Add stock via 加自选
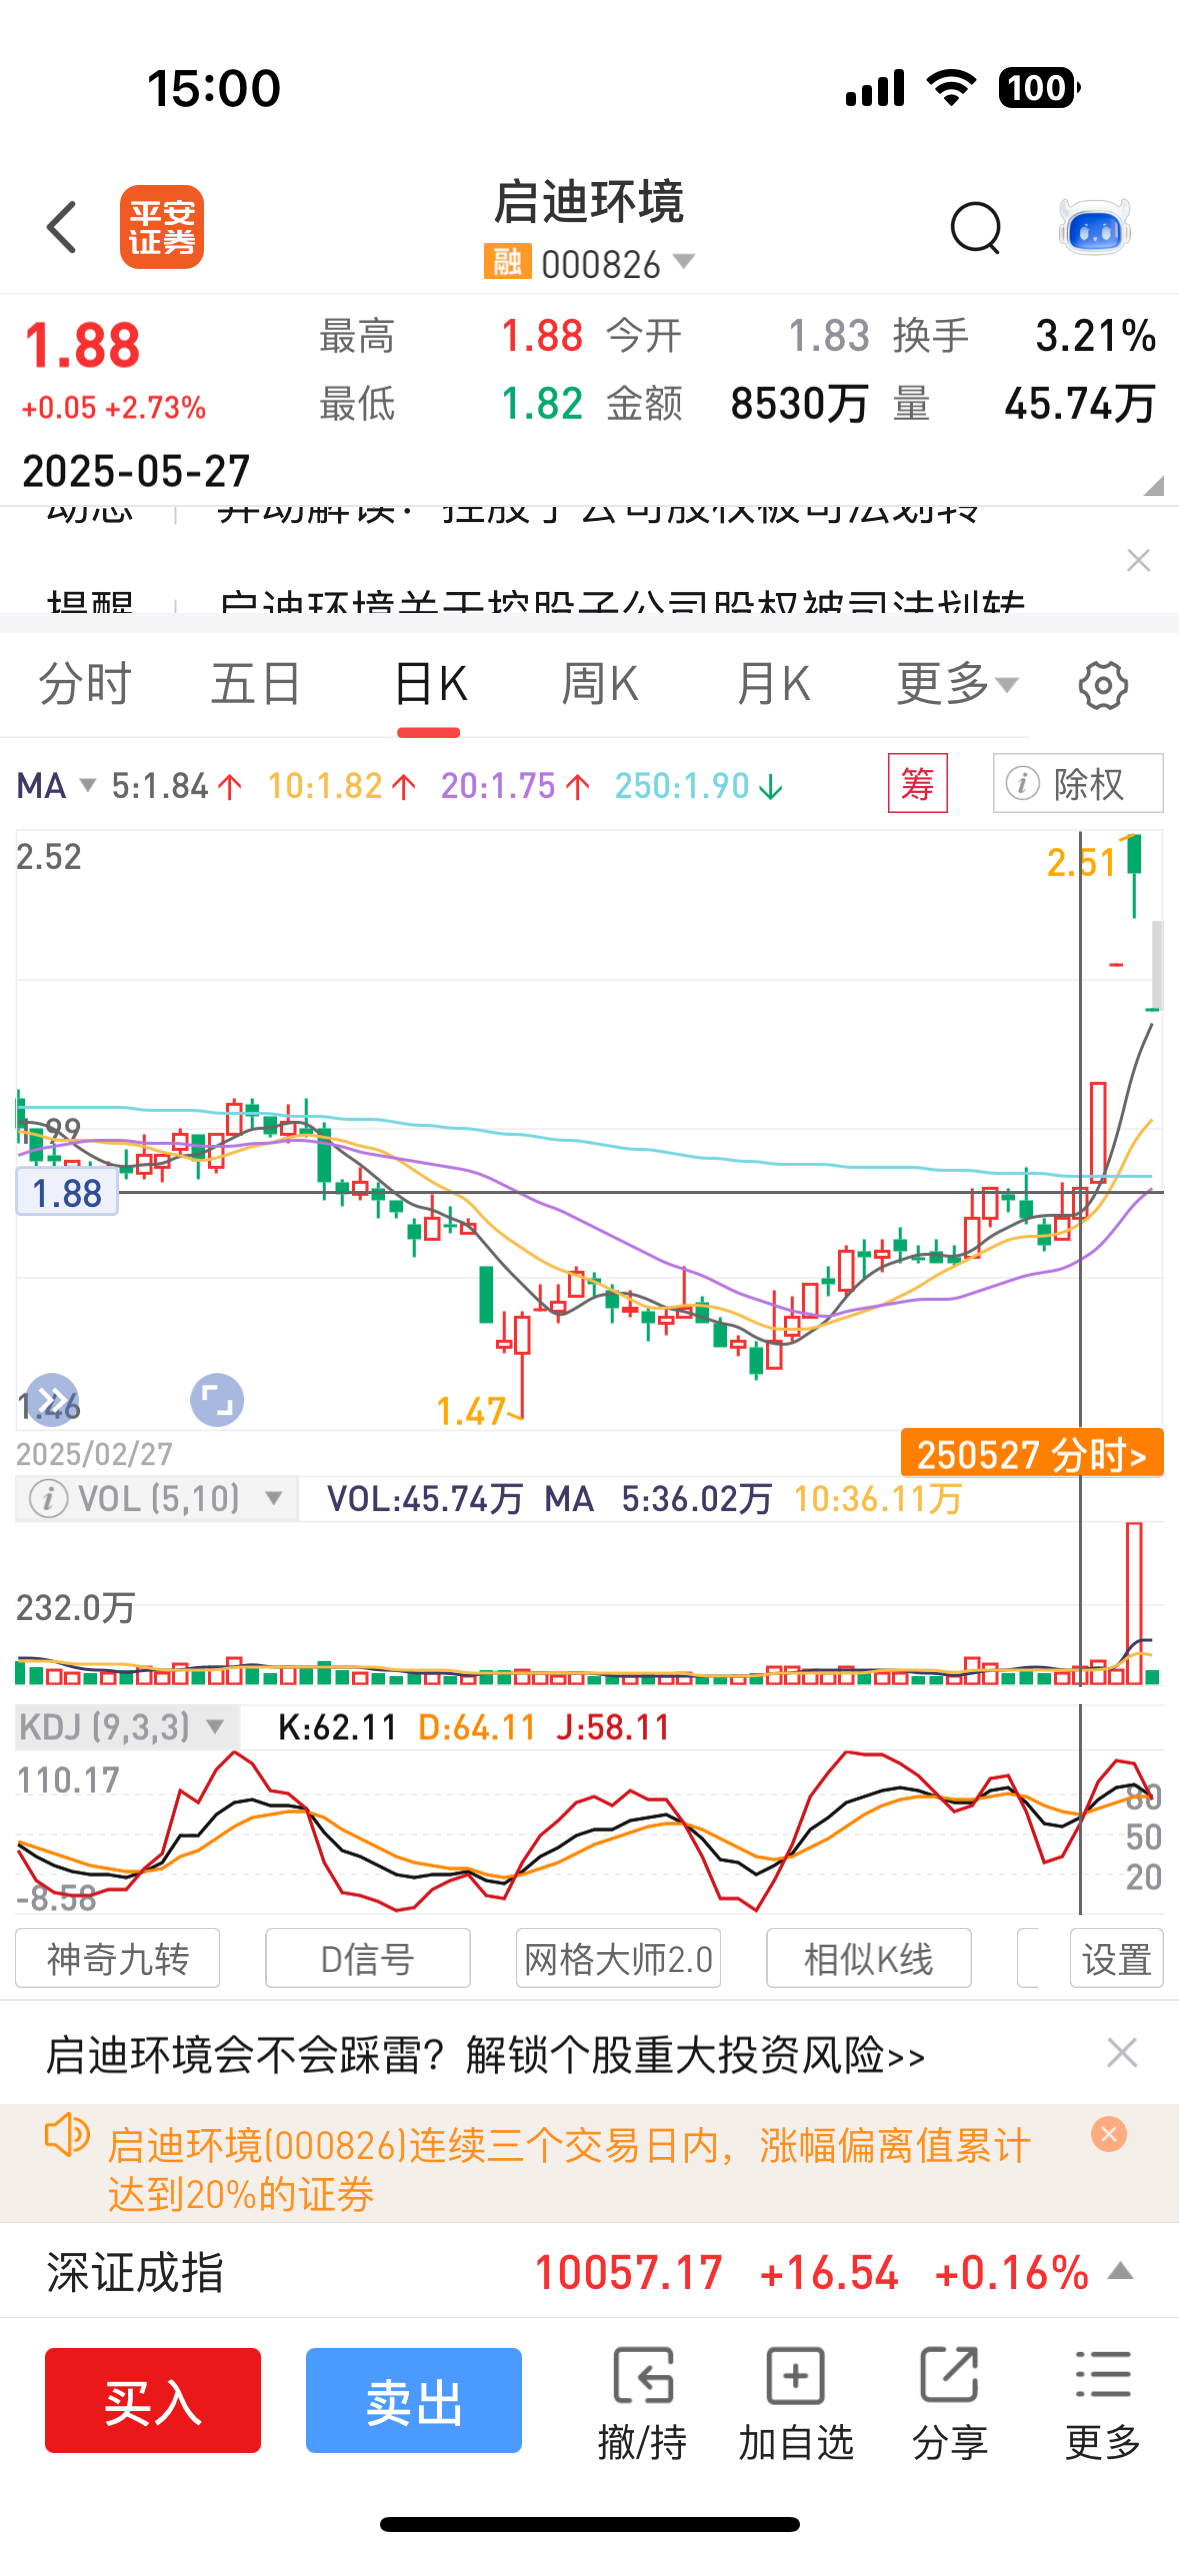1179x2556 pixels. pyautogui.click(x=796, y=2403)
